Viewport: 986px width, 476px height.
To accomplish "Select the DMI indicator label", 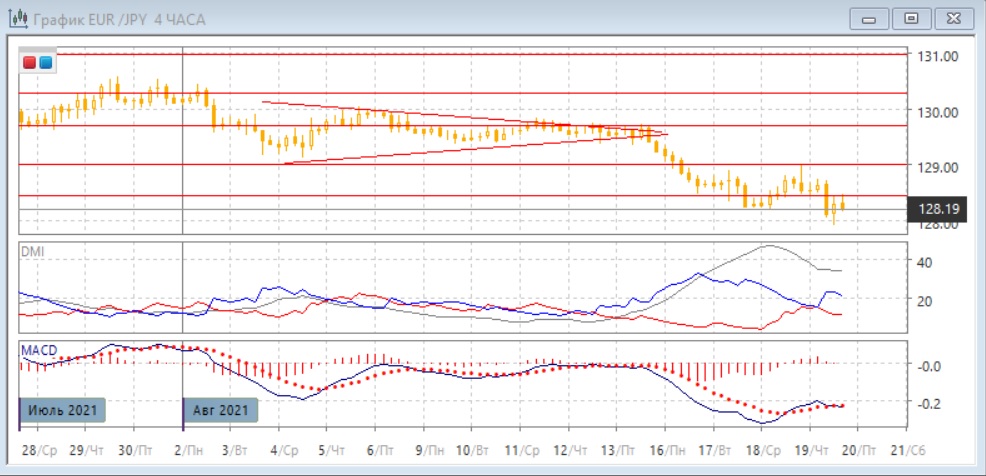I will click(32, 251).
